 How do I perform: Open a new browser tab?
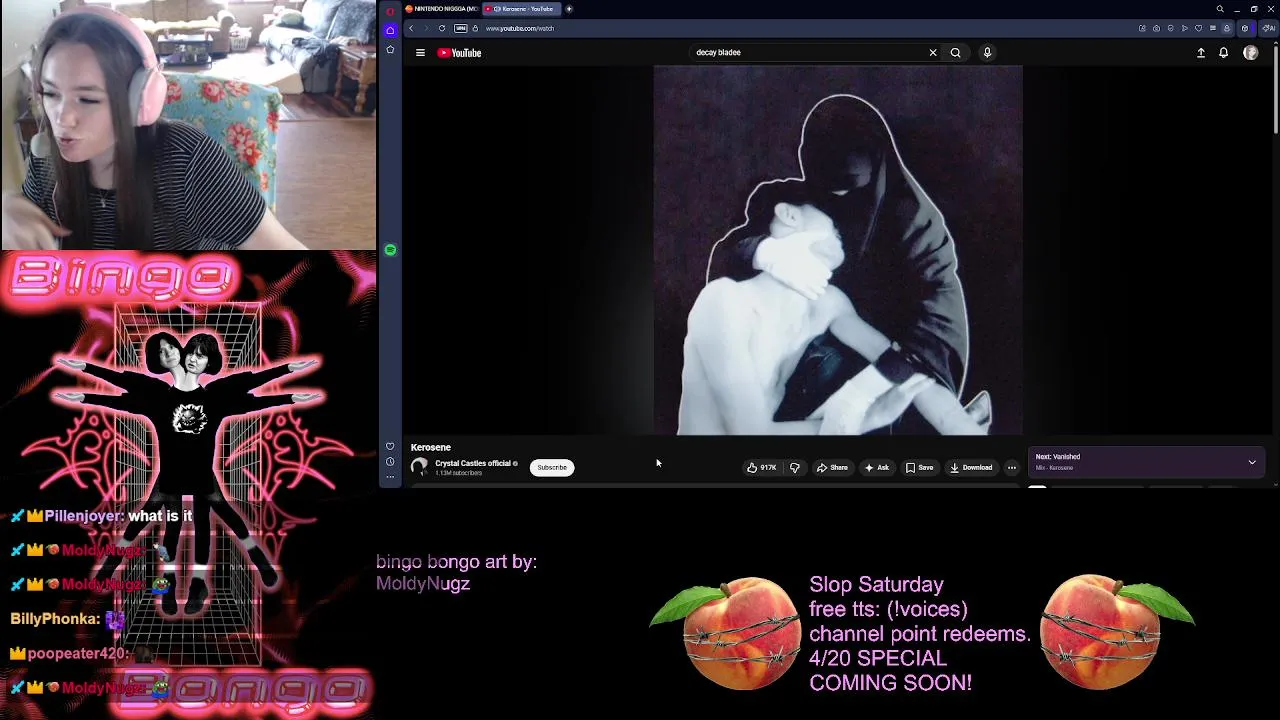[x=569, y=9]
